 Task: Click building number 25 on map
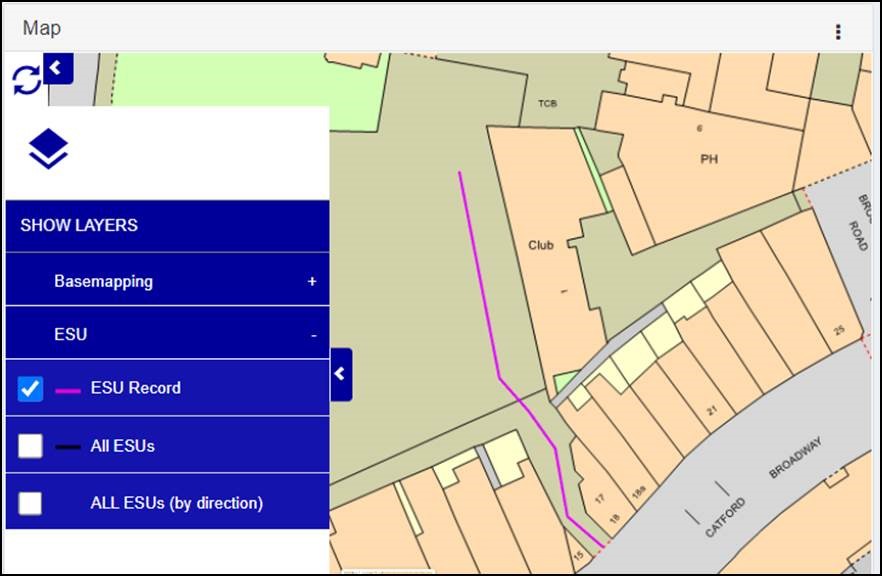pos(839,330)
